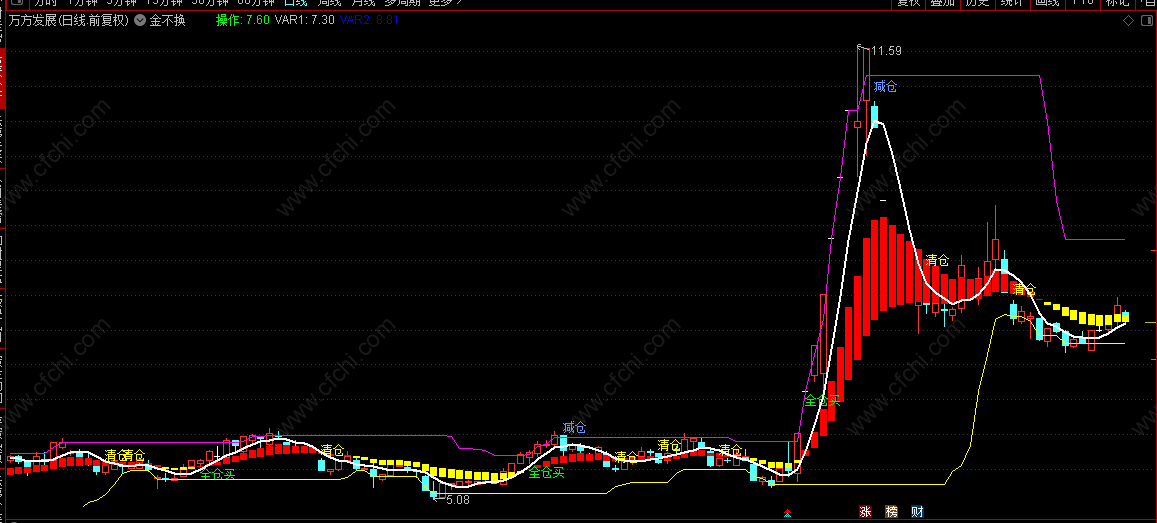Click the 金不换 indicator name

167,21
